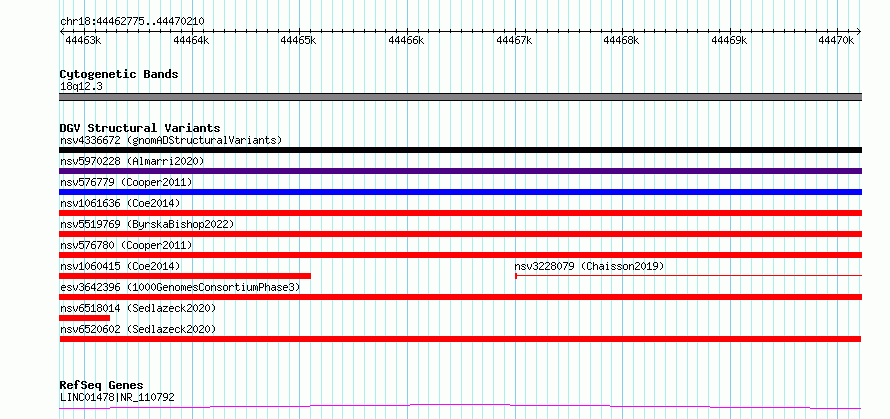The height and width of the screenshot is (419, 890).
Task: Open variant nsv6518014 (Sedlazeck2020) label
Action: (x=138, y=308)
